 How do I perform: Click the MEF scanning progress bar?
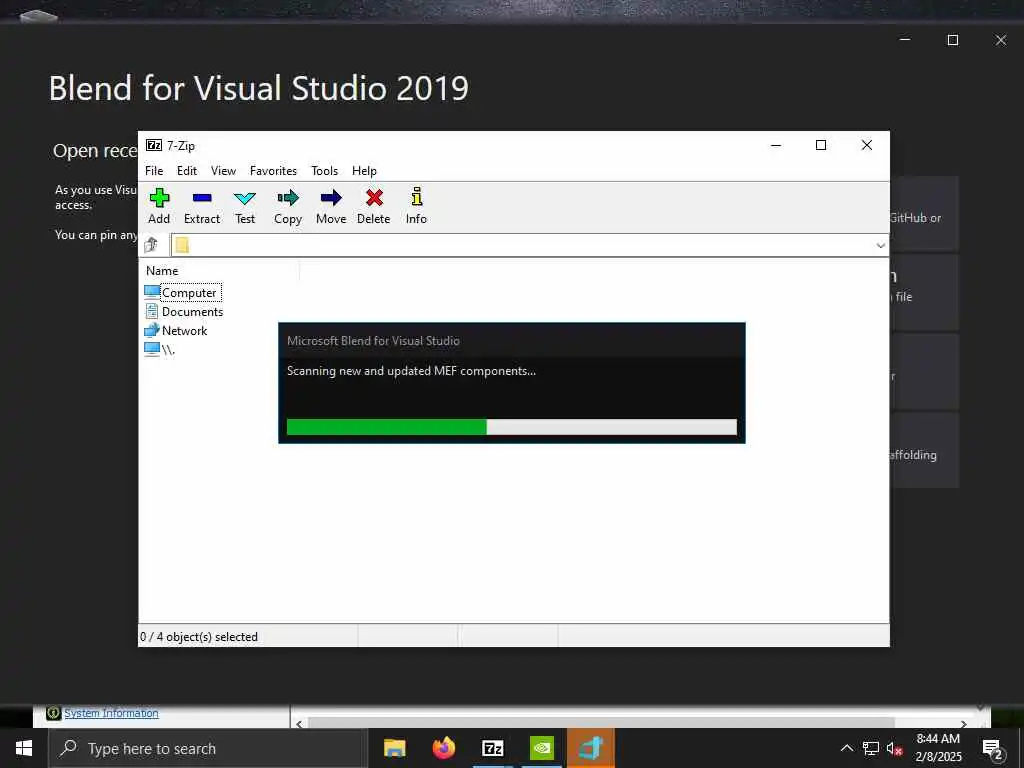(x=511, y=427)
